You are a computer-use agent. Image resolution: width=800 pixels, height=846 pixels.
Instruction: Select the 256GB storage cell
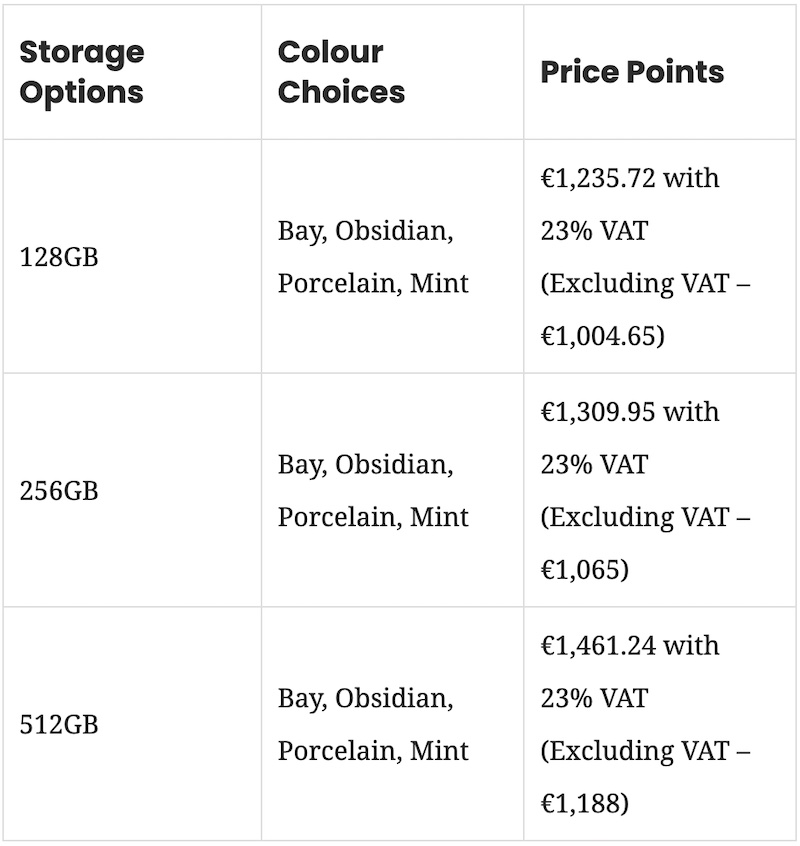pos(59,491)
